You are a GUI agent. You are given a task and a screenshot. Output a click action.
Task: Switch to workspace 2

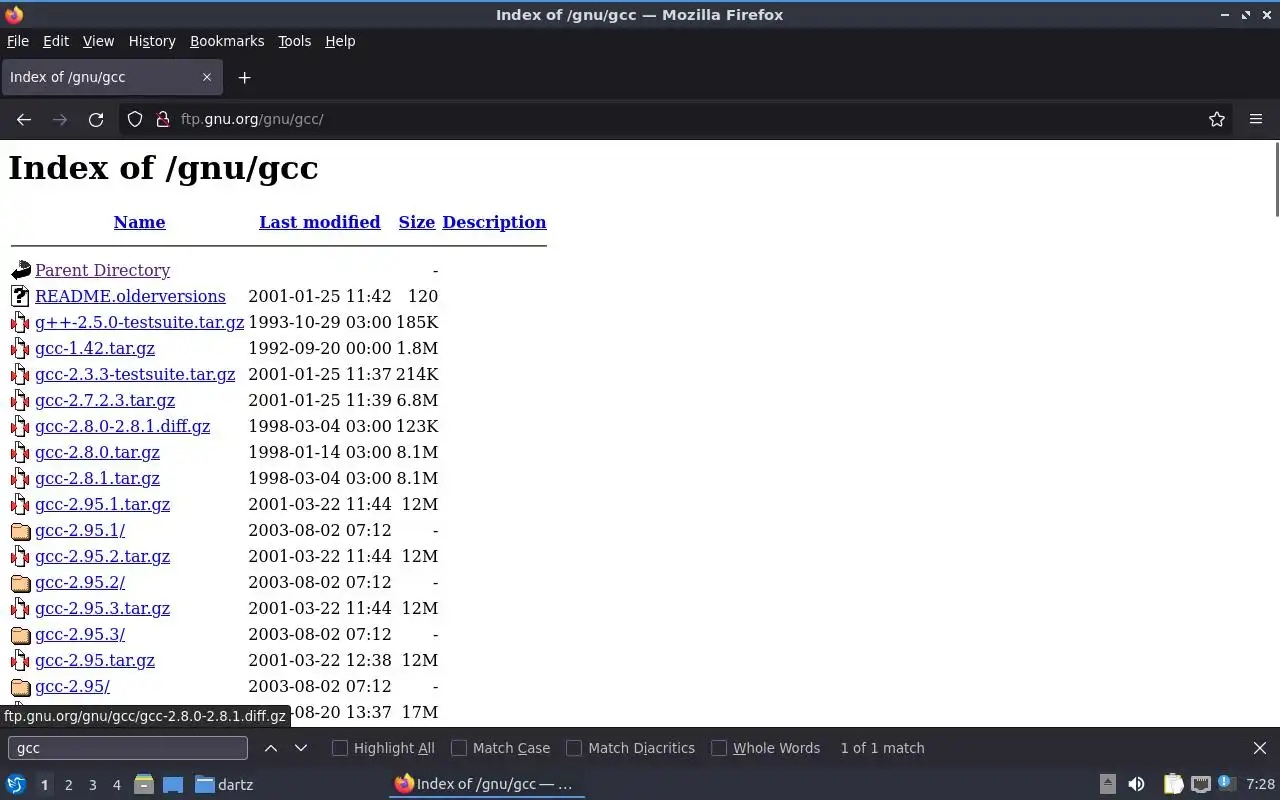coord(68,785)
